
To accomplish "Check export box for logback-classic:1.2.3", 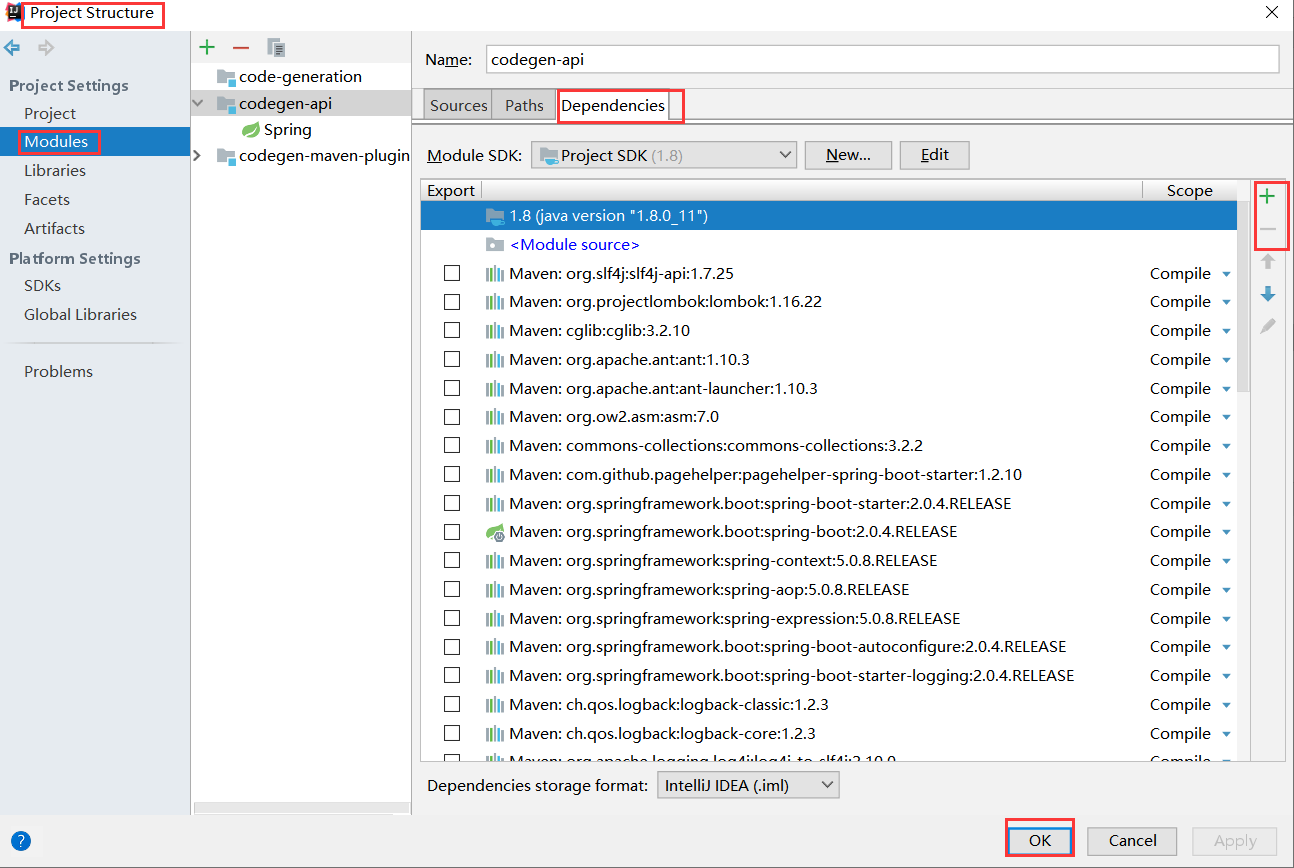I will point(452,704).
